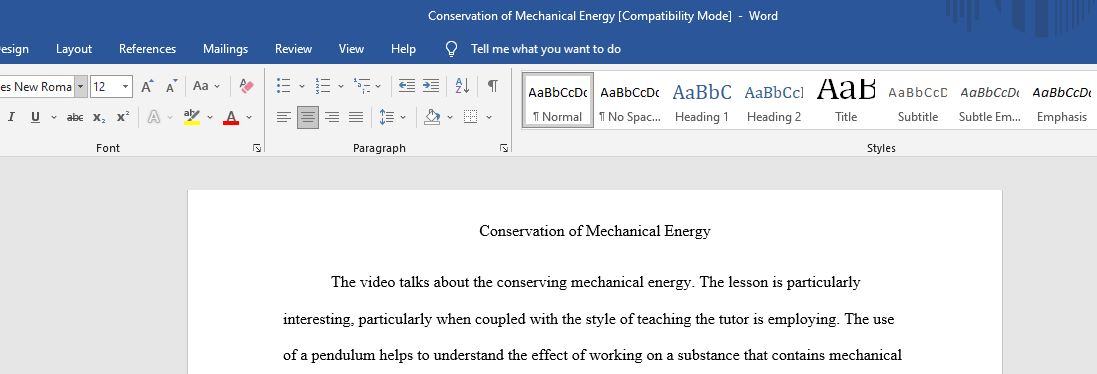Open the References tab
Viewport: 1097px width, 374px height.
148,49
